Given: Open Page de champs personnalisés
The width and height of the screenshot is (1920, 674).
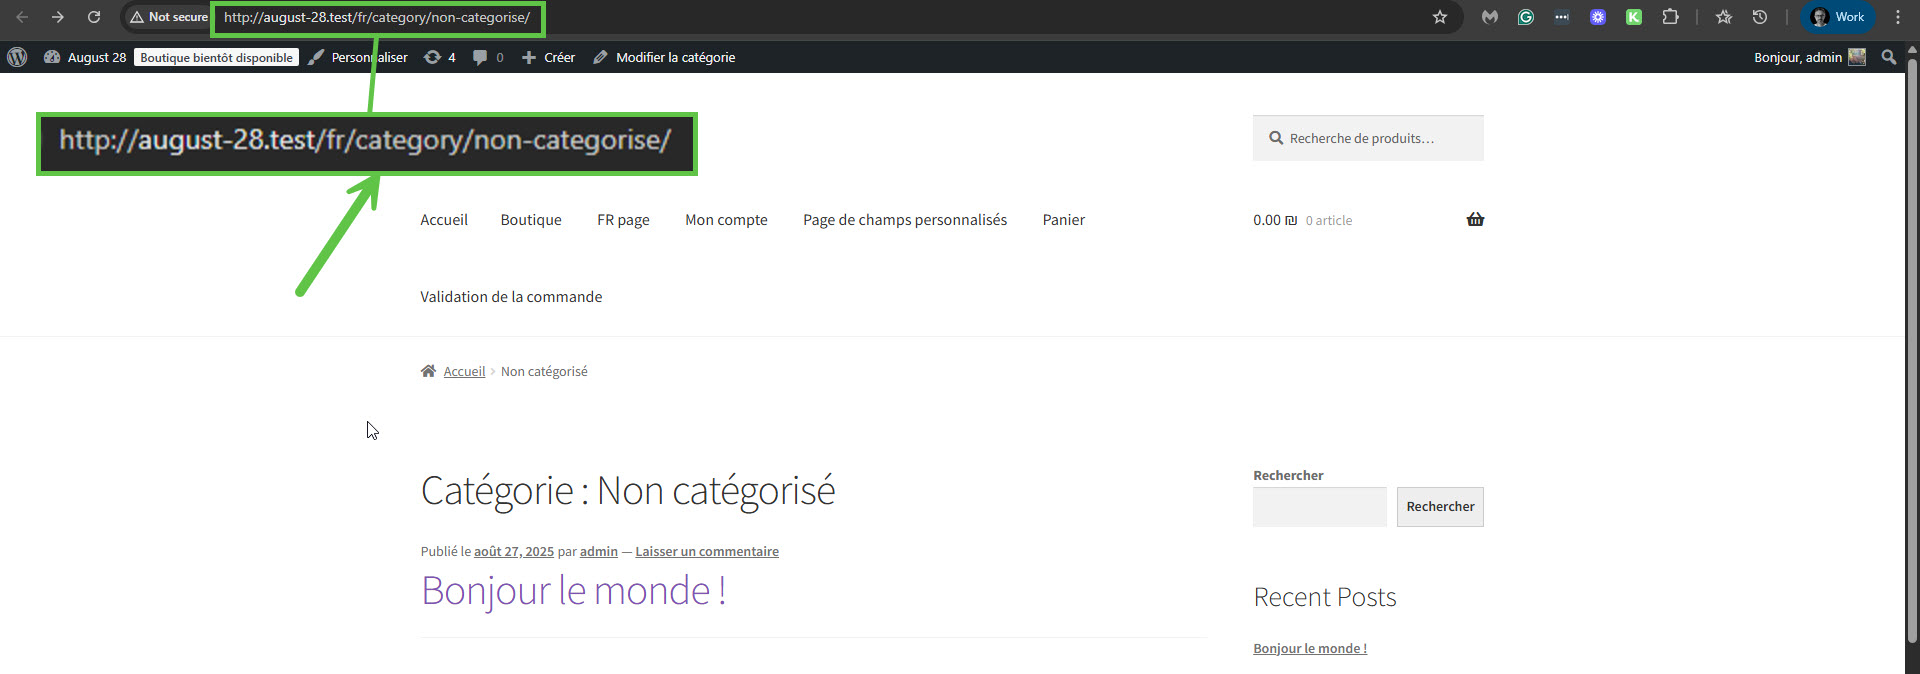Looking at the screenshot, I should [905, 220].
